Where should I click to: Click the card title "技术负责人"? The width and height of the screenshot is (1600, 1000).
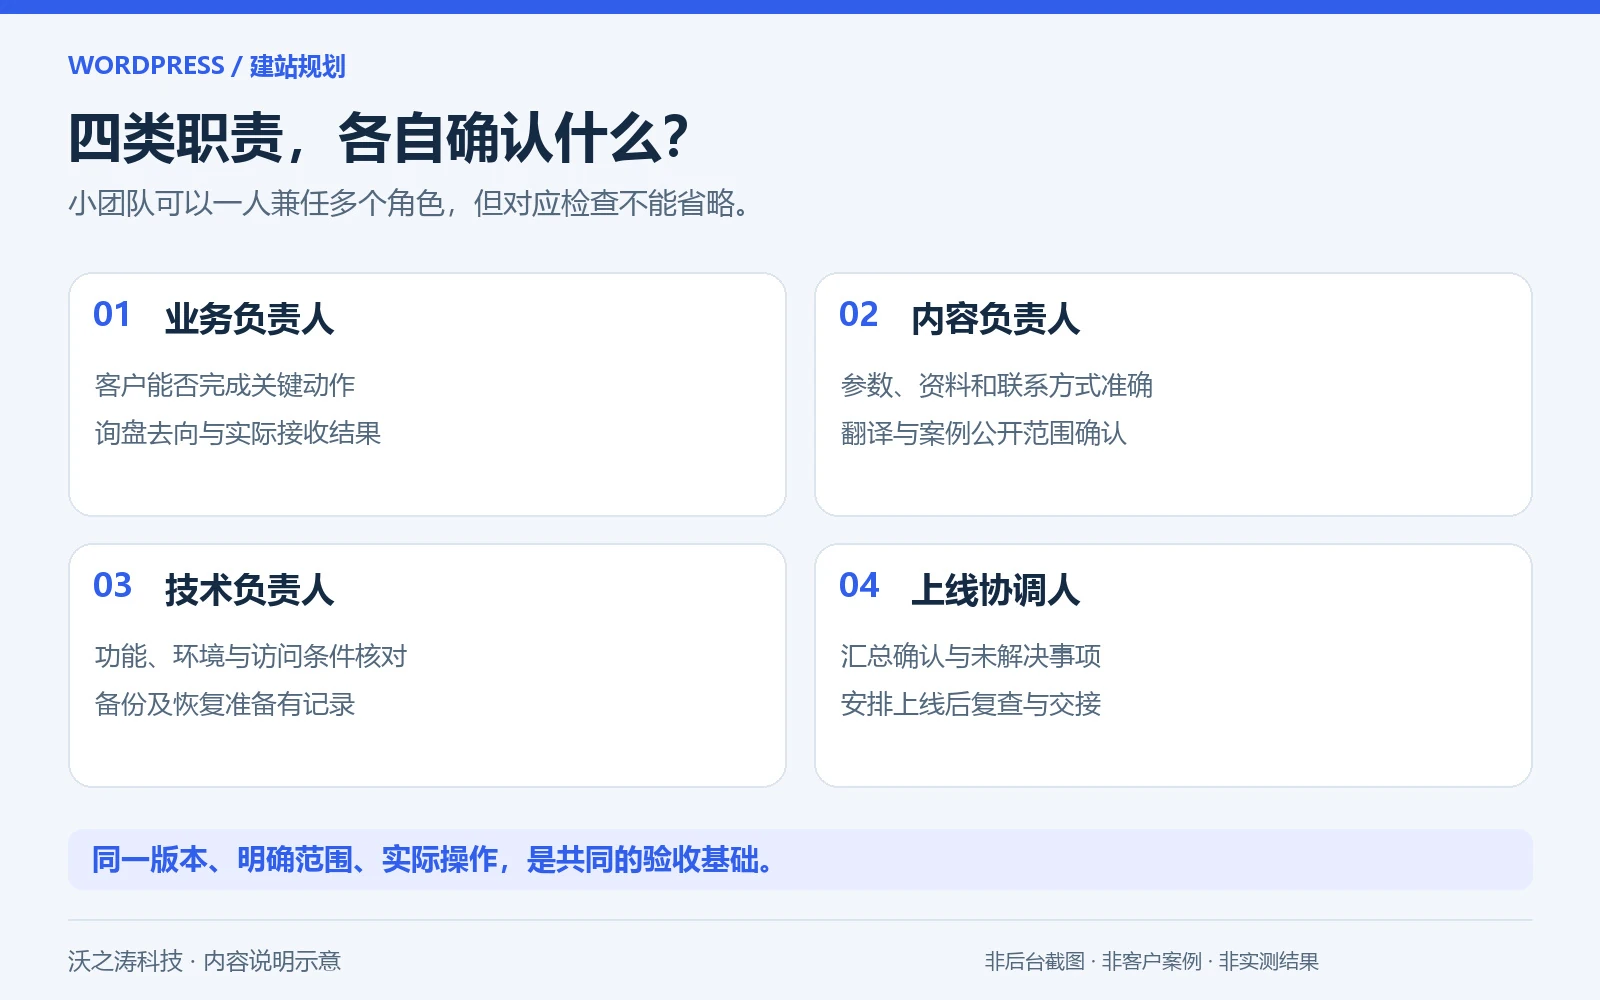(249, 590)
